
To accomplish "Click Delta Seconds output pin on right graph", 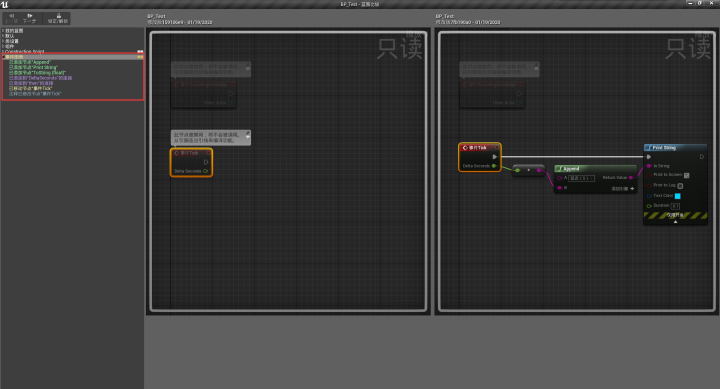I will tap(494, 166).
